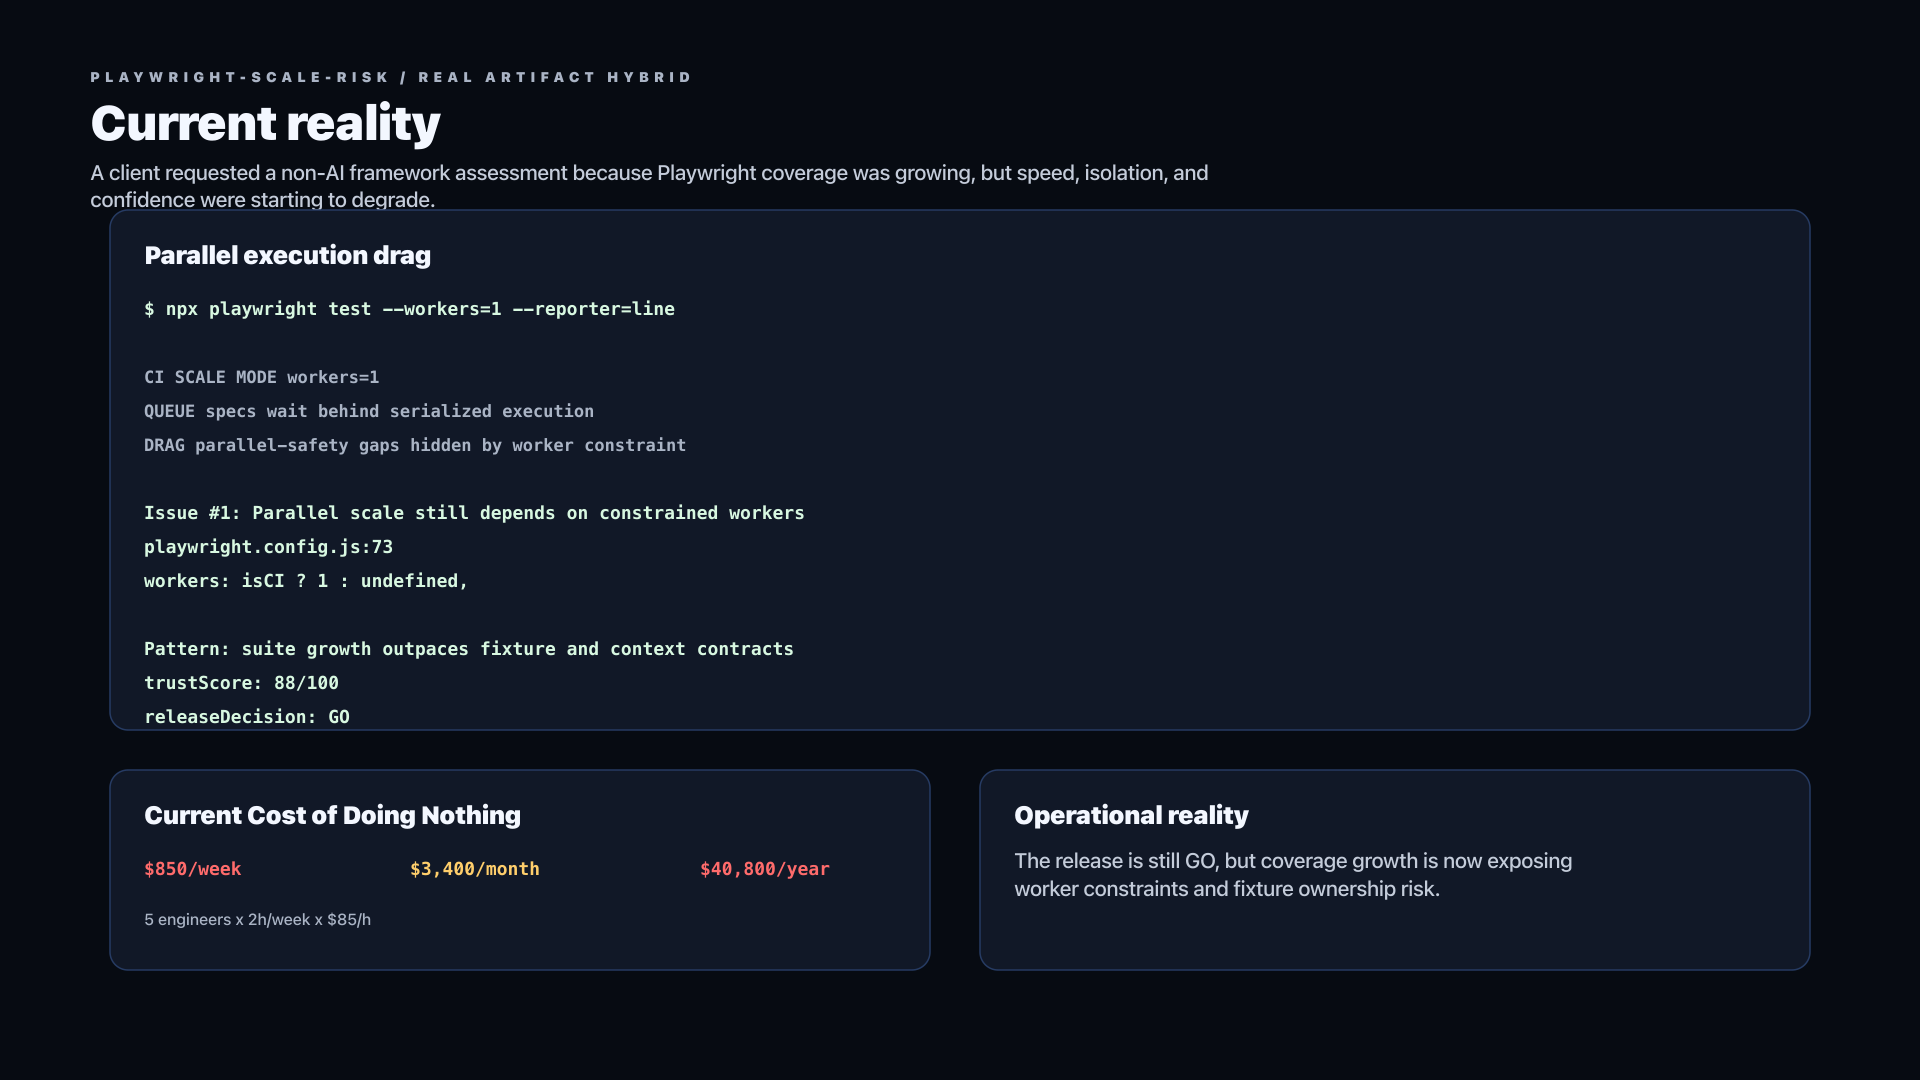Image resolution: width=1920 pixels, height=1080 pixels.
Task: Click the releaseDecision: GO line
Action: 247,717
